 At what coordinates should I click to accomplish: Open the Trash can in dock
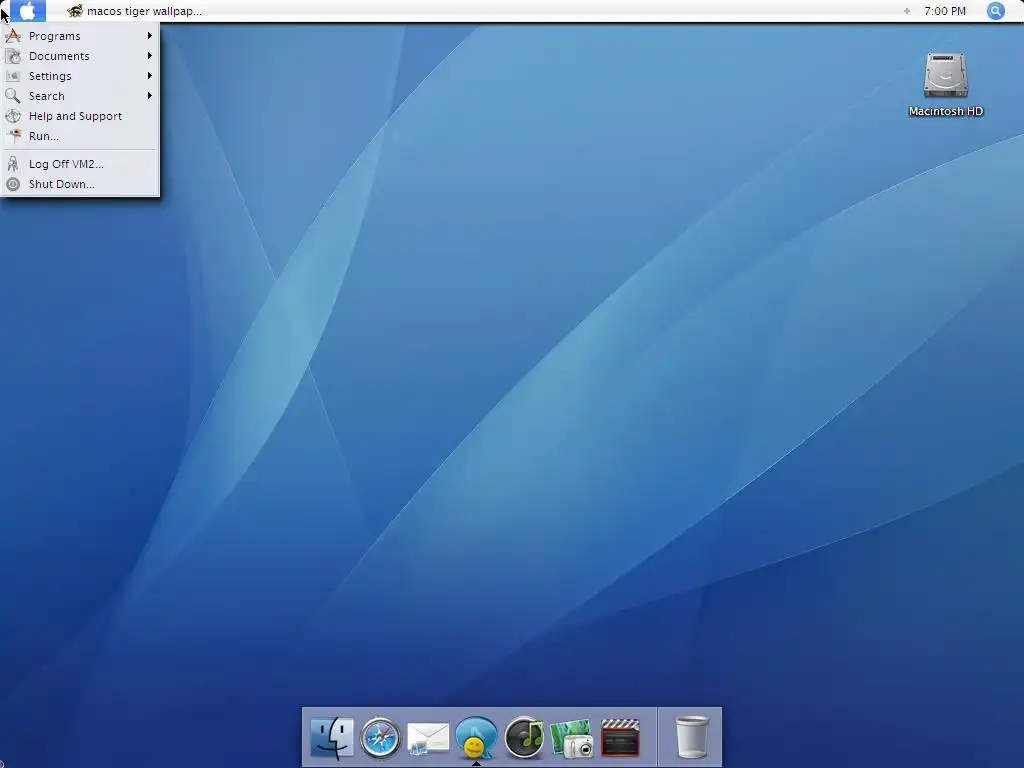pos(692,737)
